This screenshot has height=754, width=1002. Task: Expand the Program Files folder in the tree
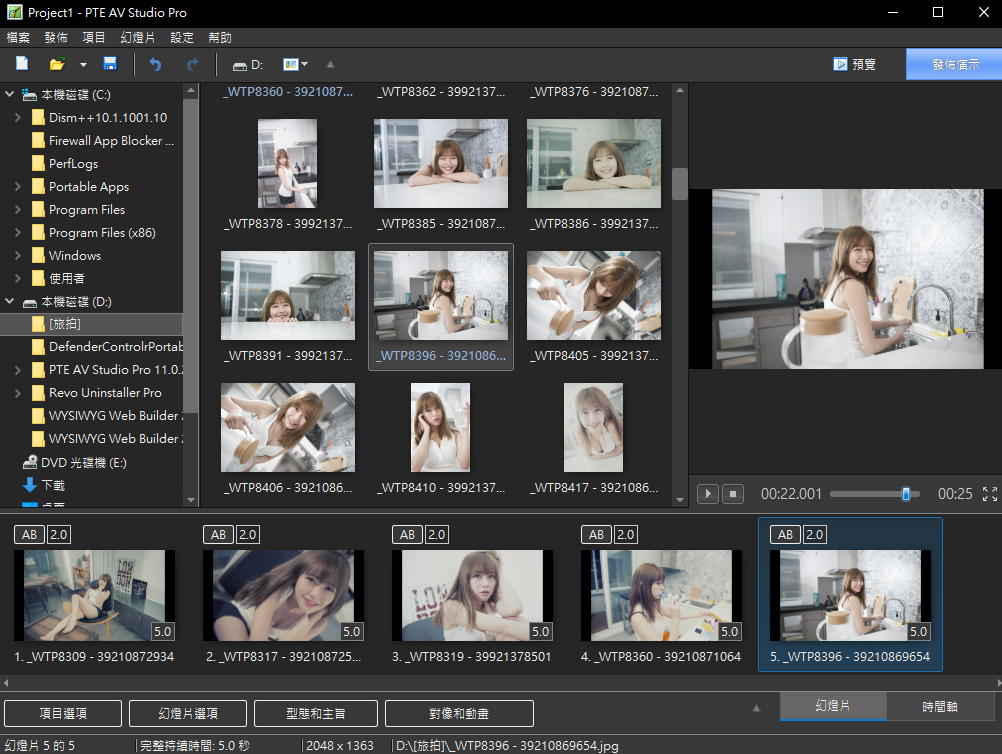(x=18, y=210)
